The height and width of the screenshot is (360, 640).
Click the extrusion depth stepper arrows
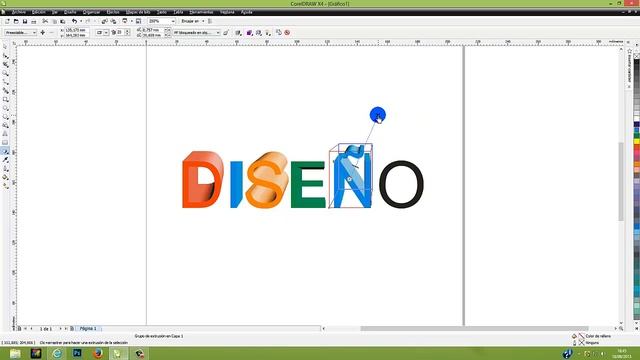(127, 33)
